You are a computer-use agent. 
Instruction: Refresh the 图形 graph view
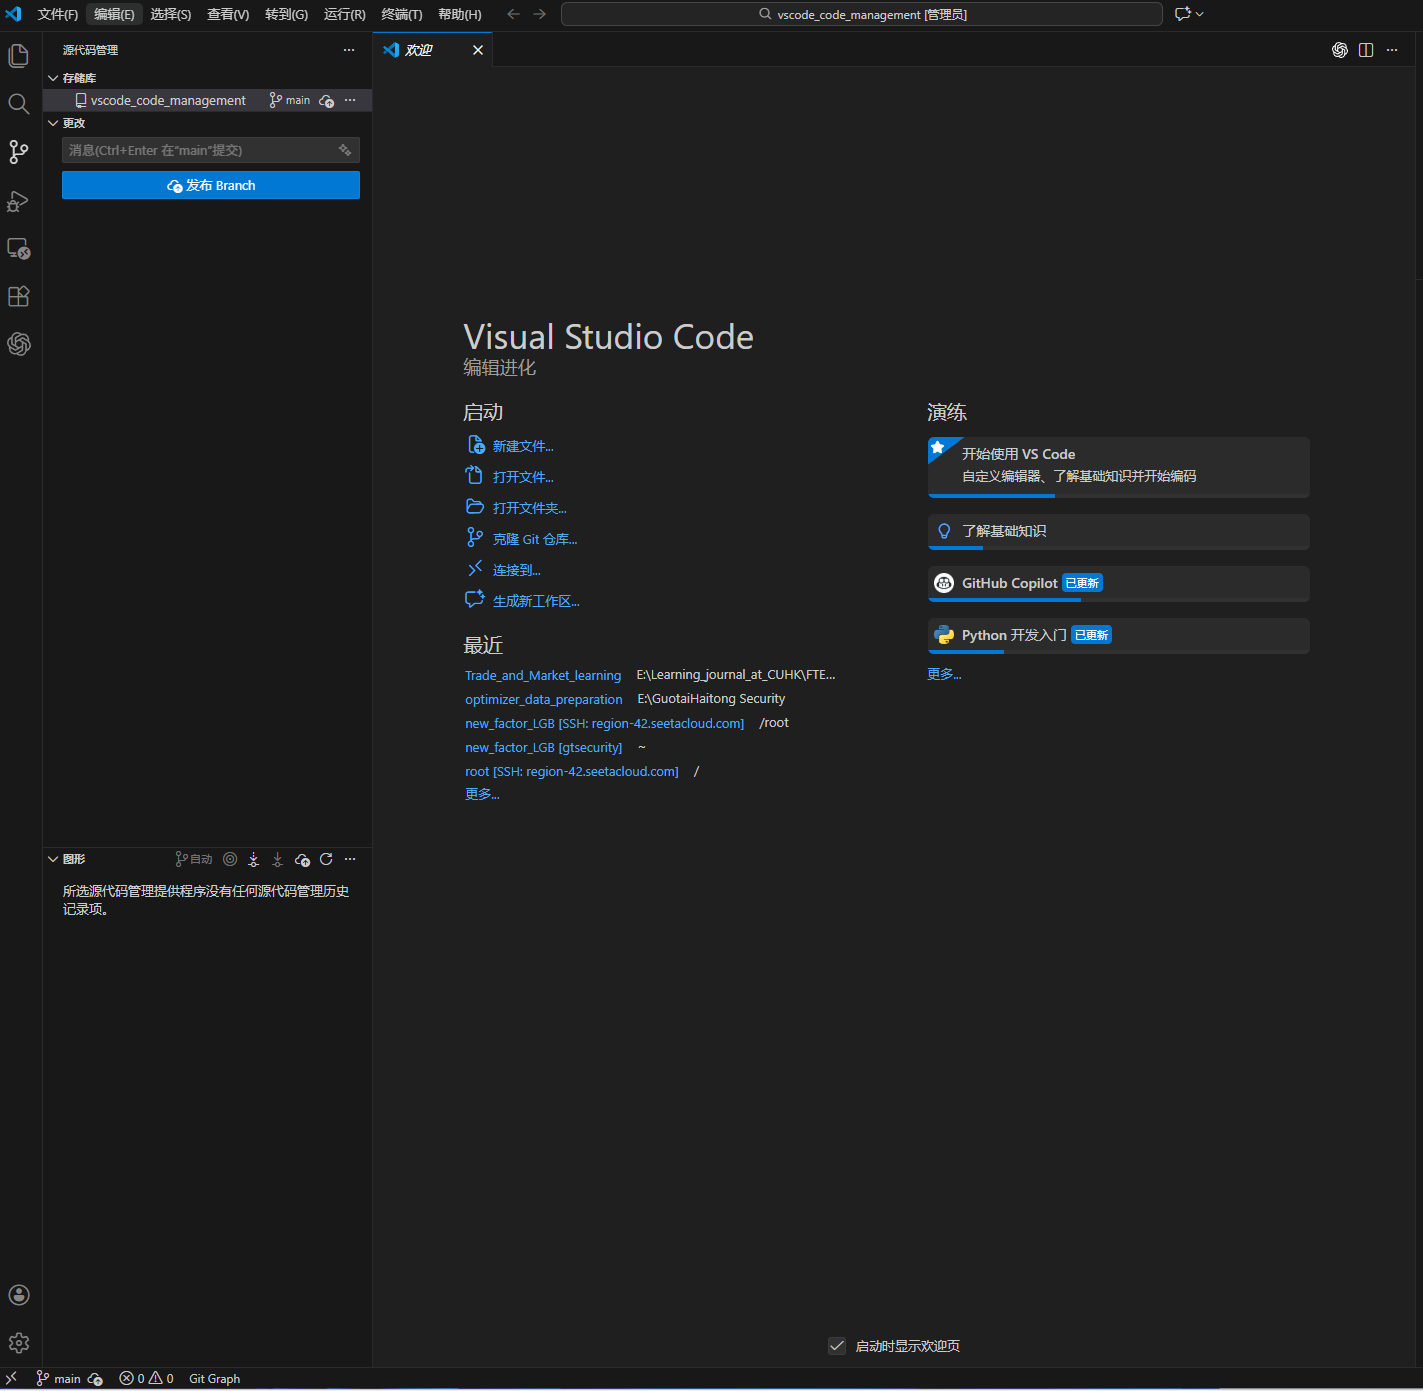click(x=326, y=859)
